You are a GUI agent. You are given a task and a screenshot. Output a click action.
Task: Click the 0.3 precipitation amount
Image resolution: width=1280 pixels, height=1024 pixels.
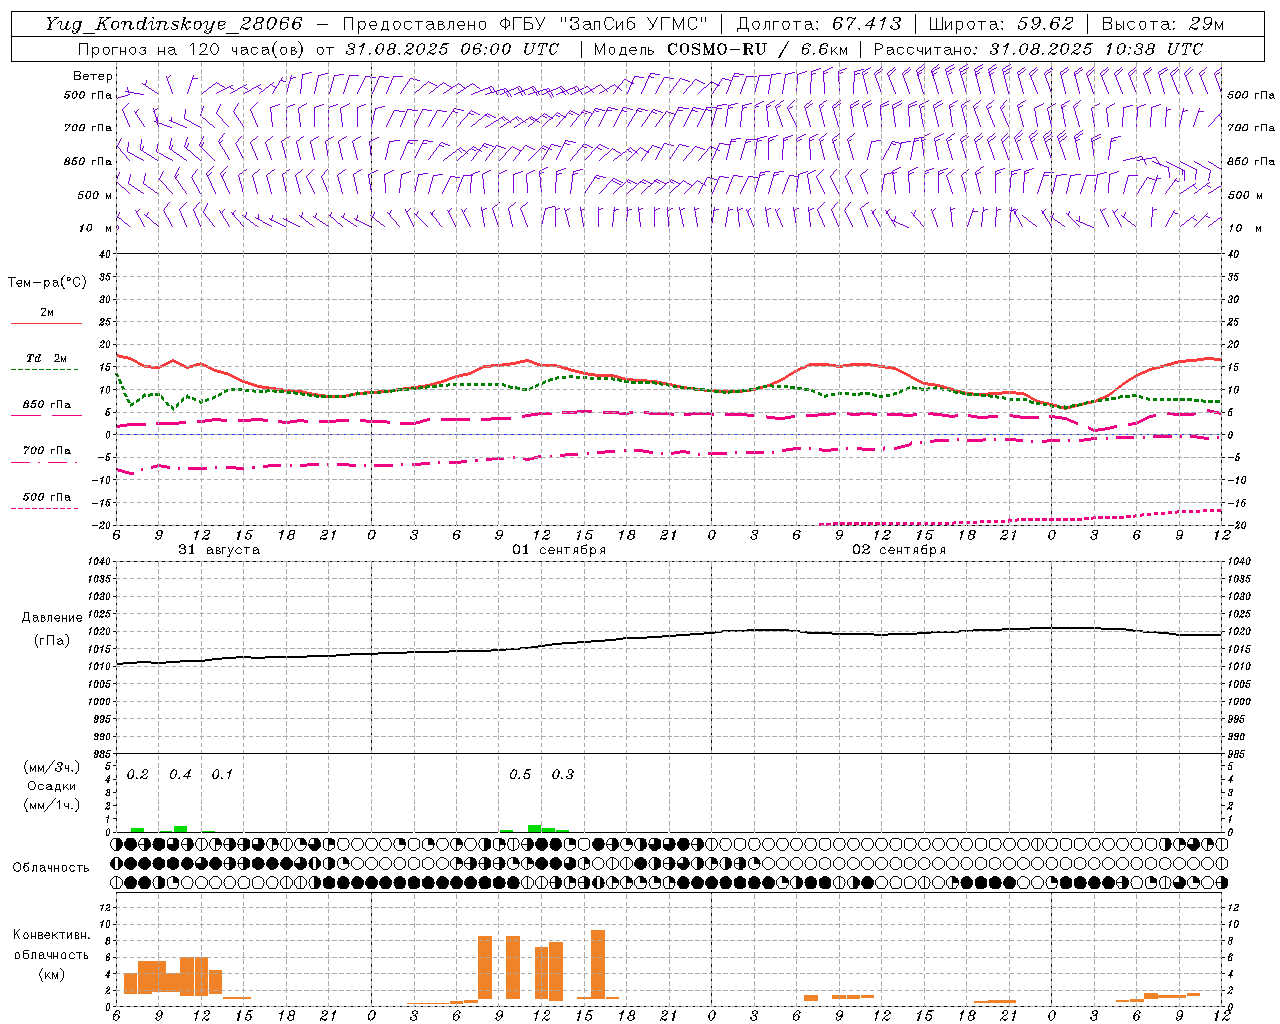[x=563, y=774]
